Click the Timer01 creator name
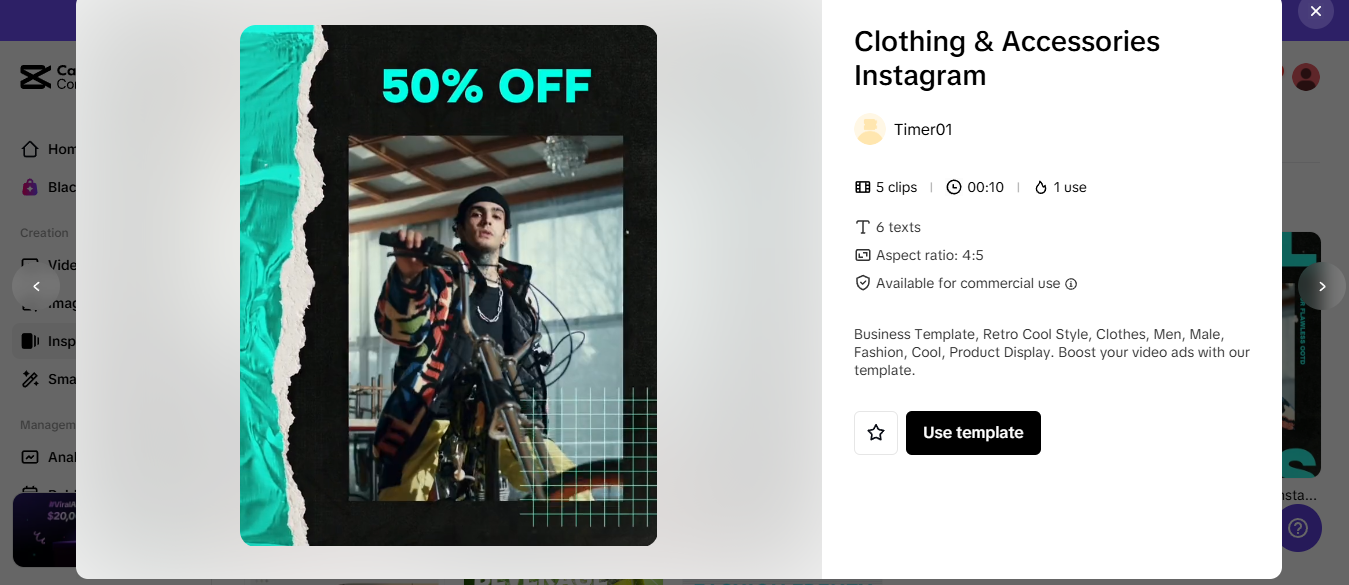The height and width of the screenshot is (585, 1349). pyautogui.click(x=923, y=130)
